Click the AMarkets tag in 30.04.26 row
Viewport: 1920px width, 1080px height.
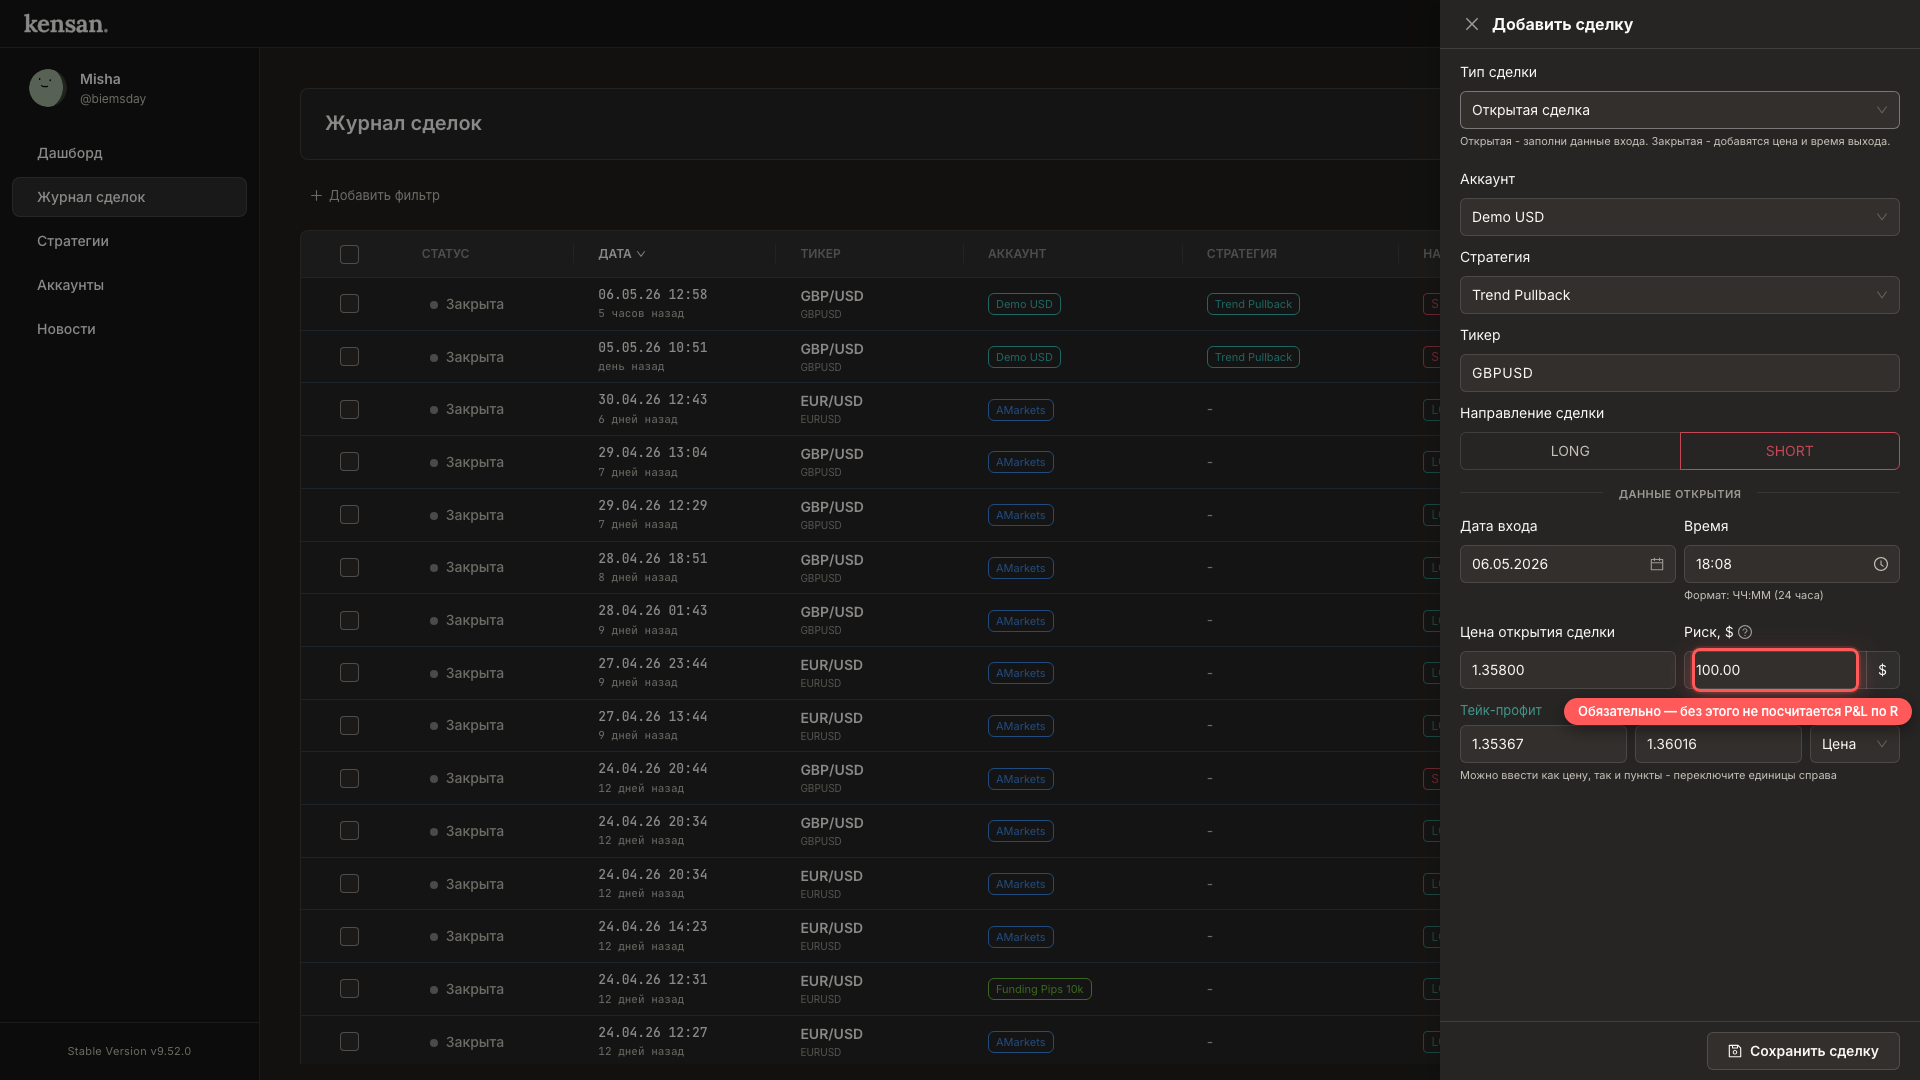(x=1020, y=410)
